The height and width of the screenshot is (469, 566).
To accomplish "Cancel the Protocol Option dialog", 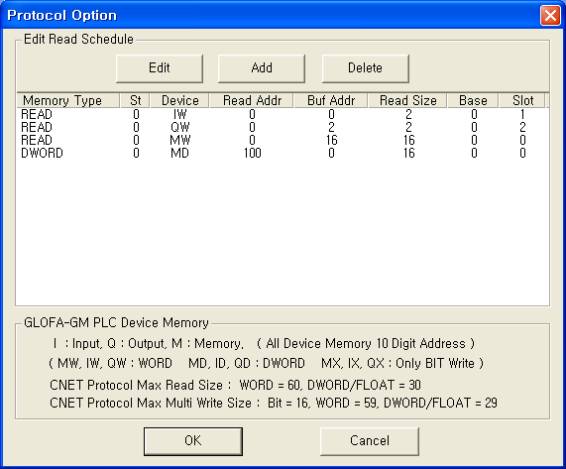I will 369,441.
